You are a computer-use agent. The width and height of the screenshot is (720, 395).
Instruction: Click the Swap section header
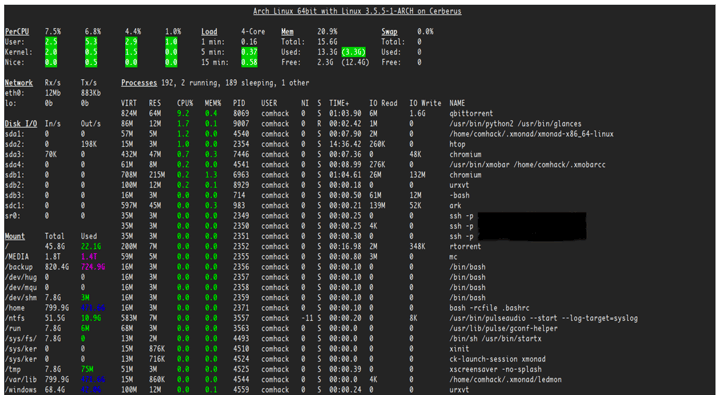coord(389,32)
